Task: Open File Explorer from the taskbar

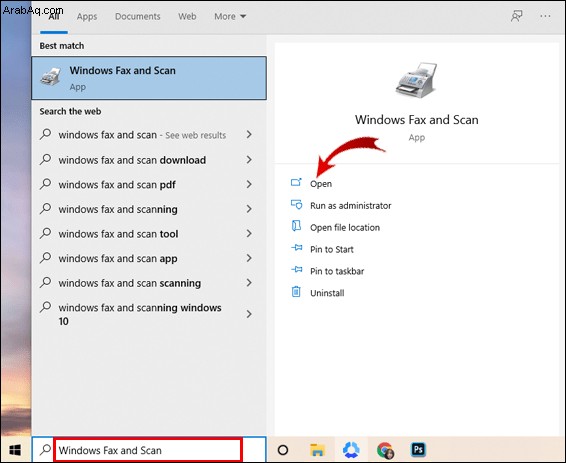Action: point(317,450)
